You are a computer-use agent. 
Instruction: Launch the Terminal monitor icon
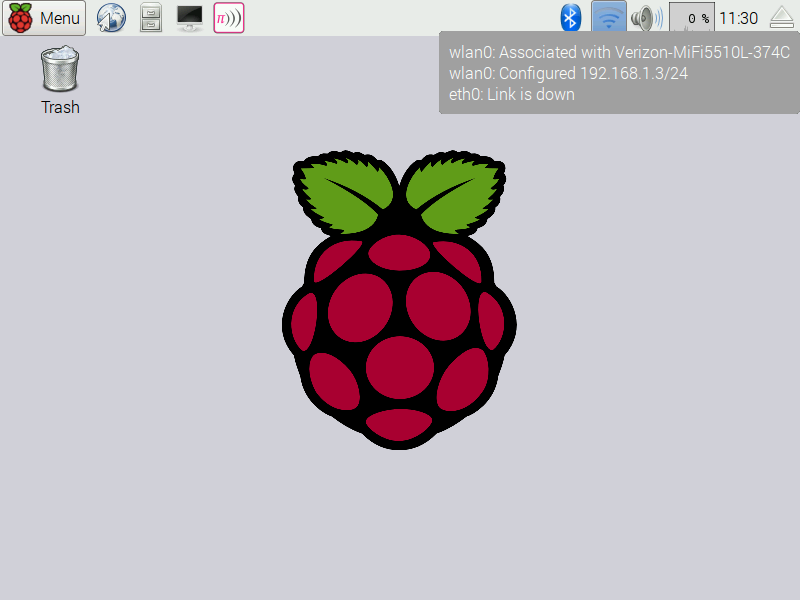[190, 18]
